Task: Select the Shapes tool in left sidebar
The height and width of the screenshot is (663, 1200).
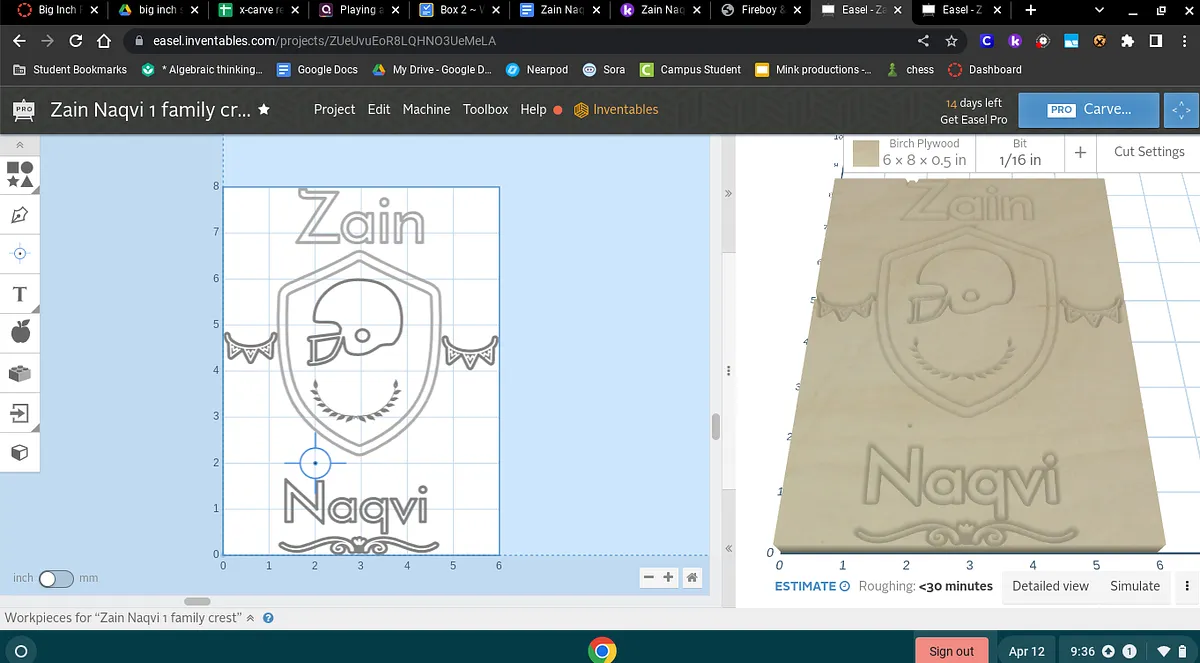Action: 20,174
